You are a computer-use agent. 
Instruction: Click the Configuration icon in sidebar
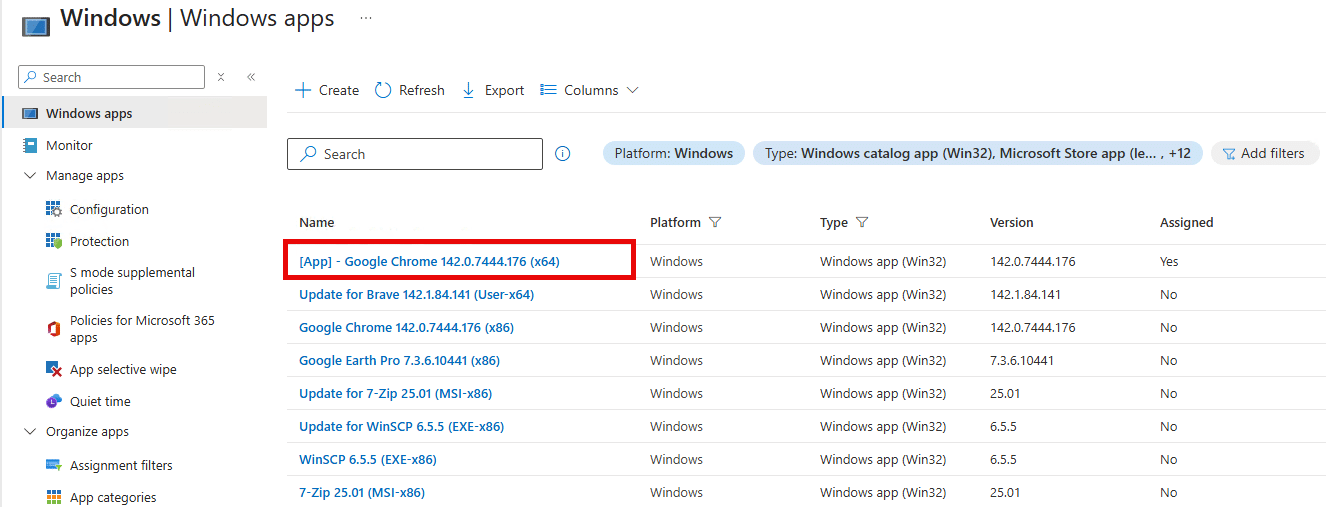point(54,209)
